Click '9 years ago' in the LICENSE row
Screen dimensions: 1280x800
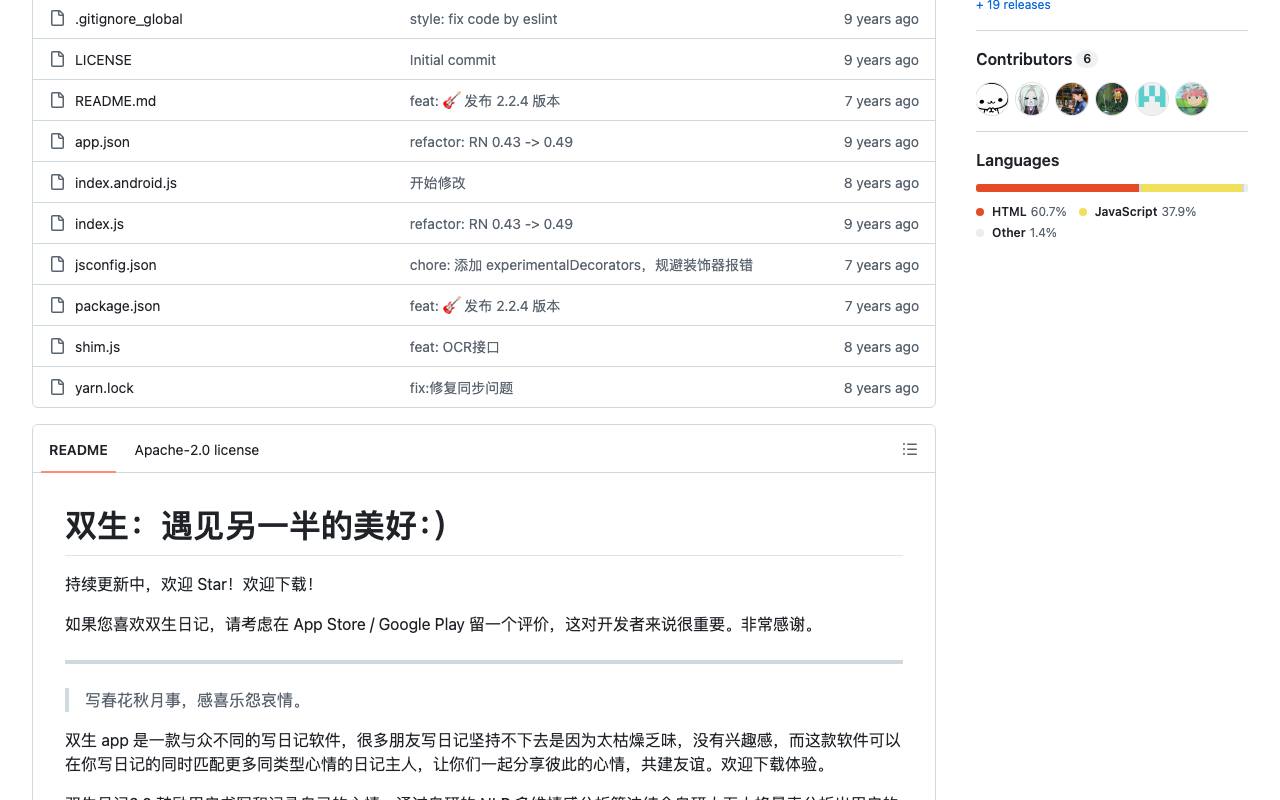click(881, 60)
